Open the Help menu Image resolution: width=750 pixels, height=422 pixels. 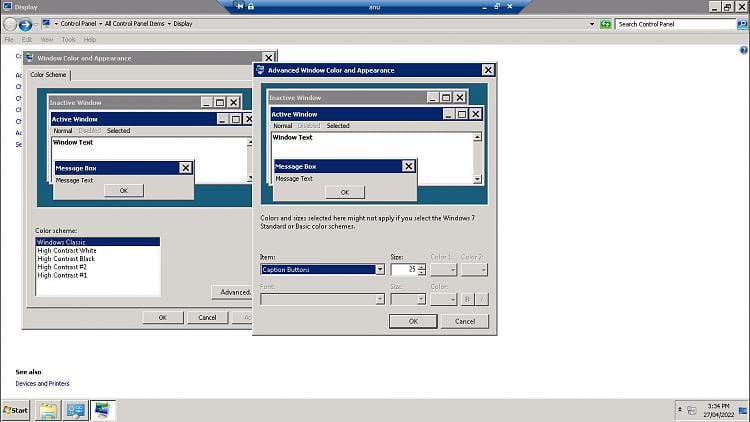tap(90, 40)
